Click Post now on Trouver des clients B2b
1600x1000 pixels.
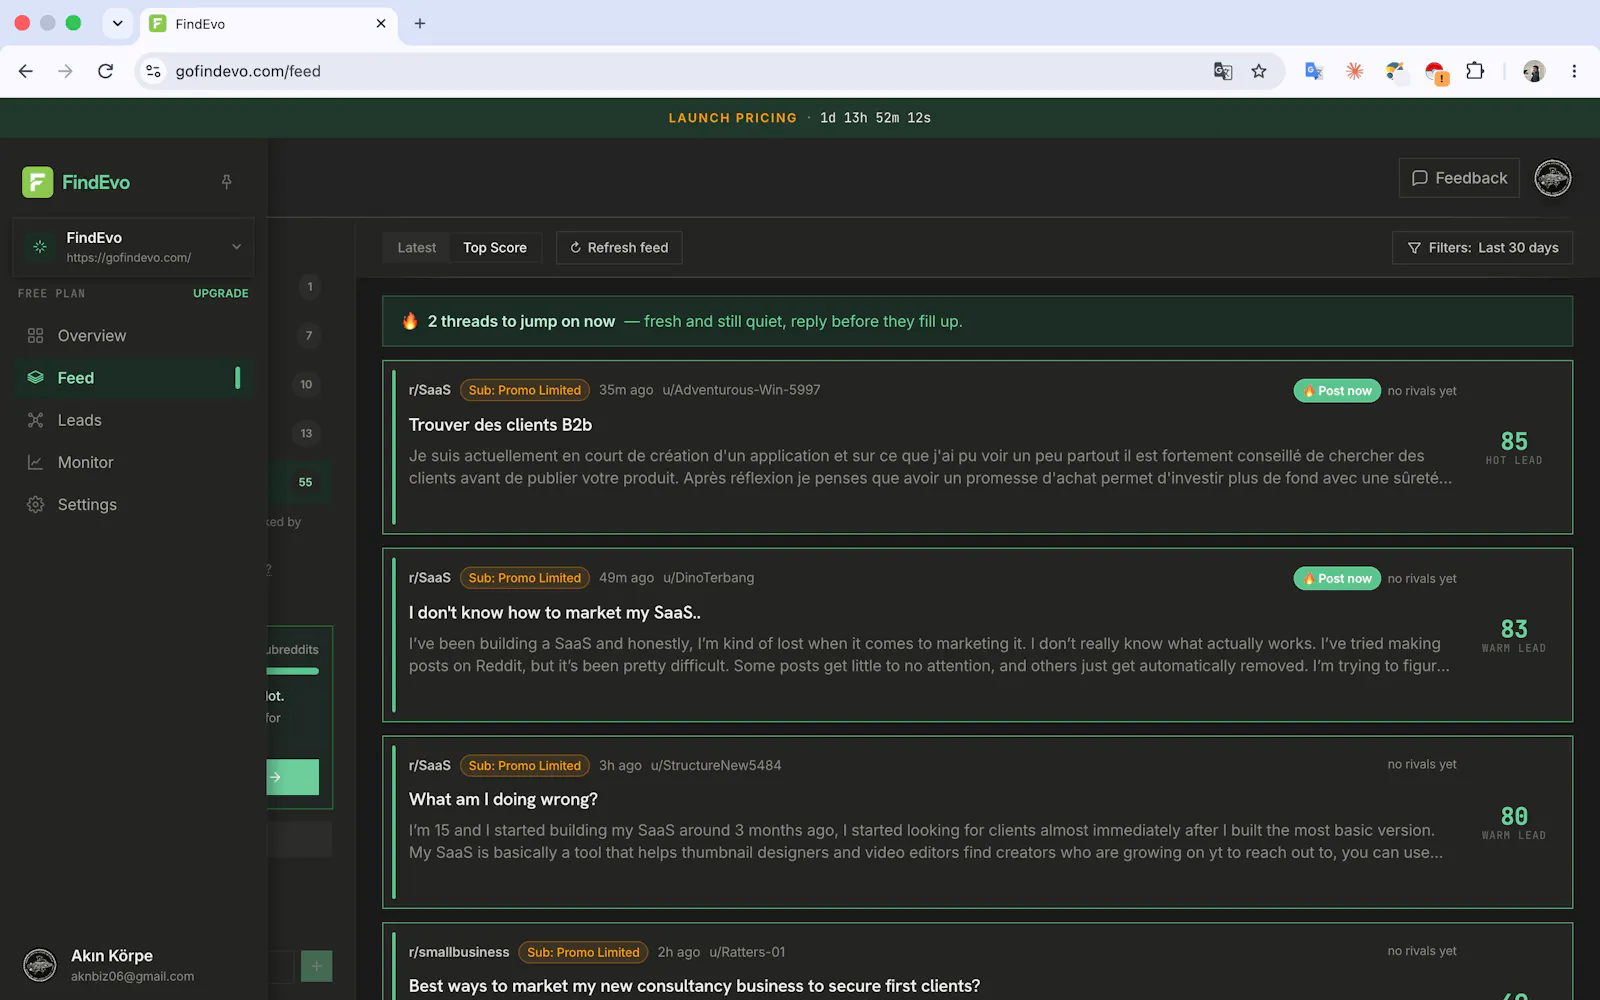(1337, 391)
